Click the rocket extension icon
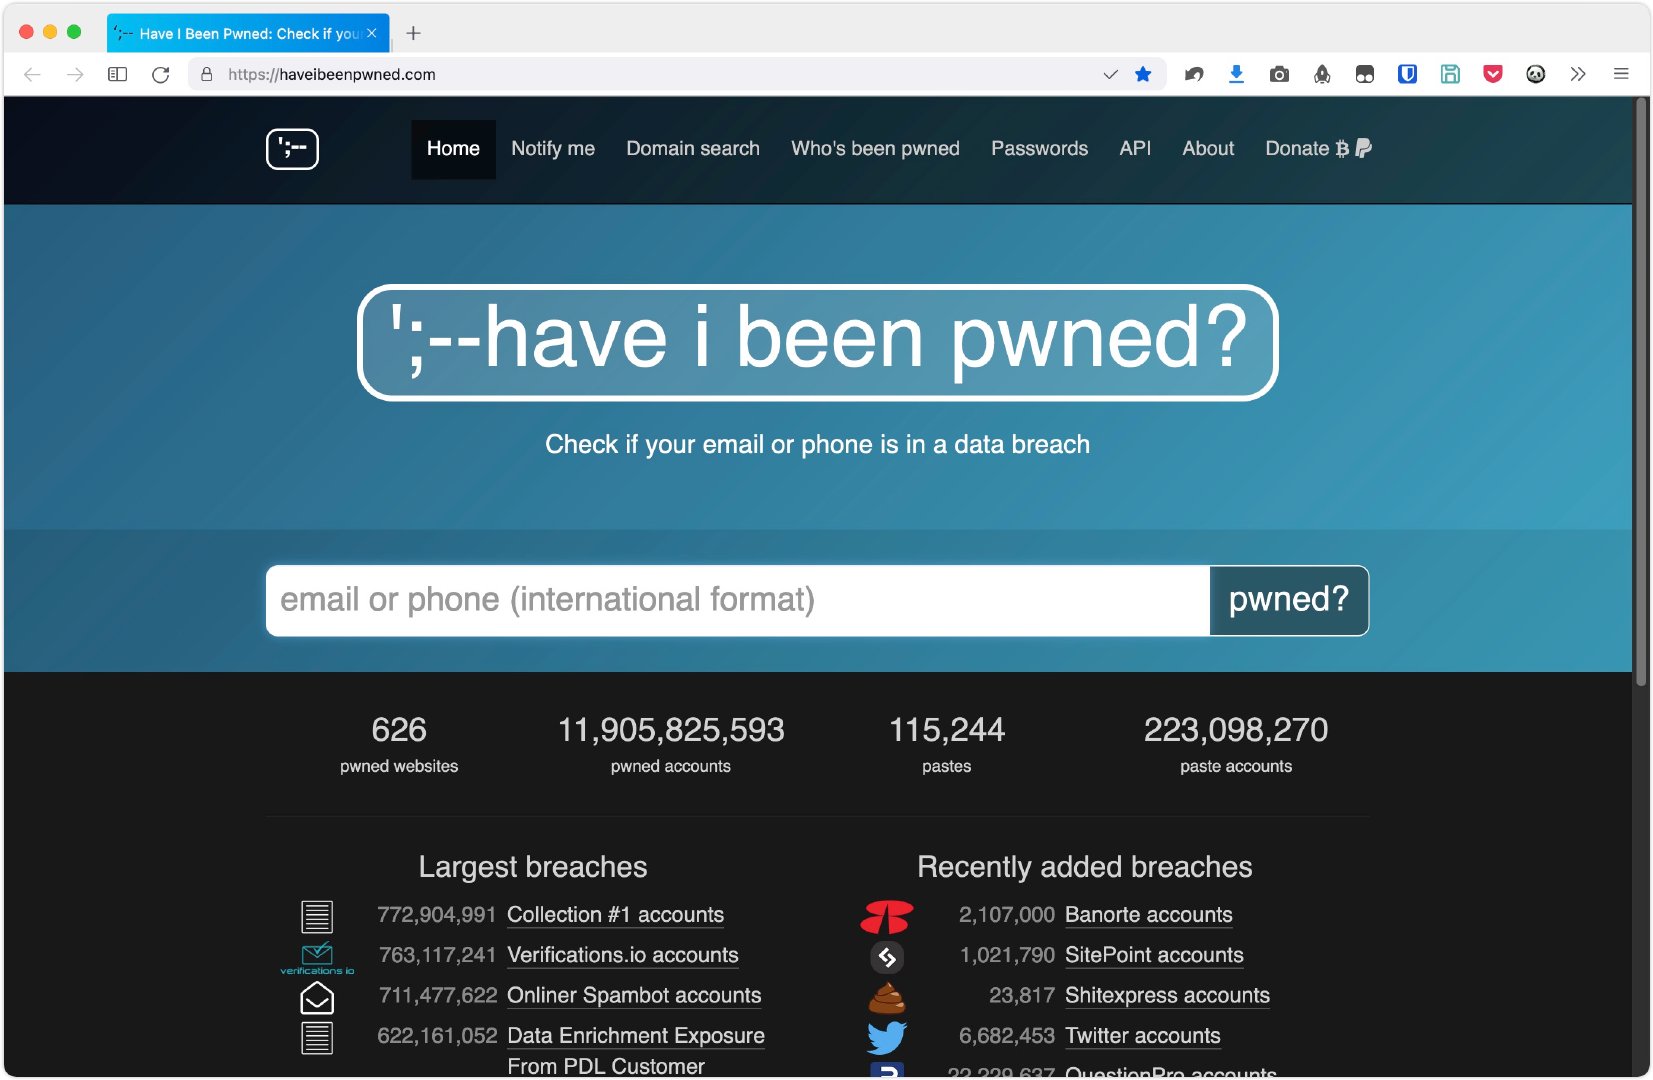This screenshot has height=1080, width=1653. 1322,74
